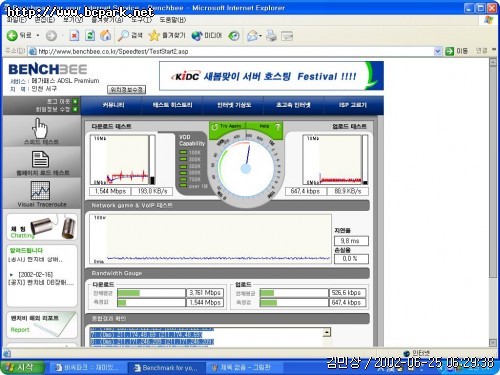Click the BENCHBEE logo
The image size is (500, 375).
click(48, 69)
